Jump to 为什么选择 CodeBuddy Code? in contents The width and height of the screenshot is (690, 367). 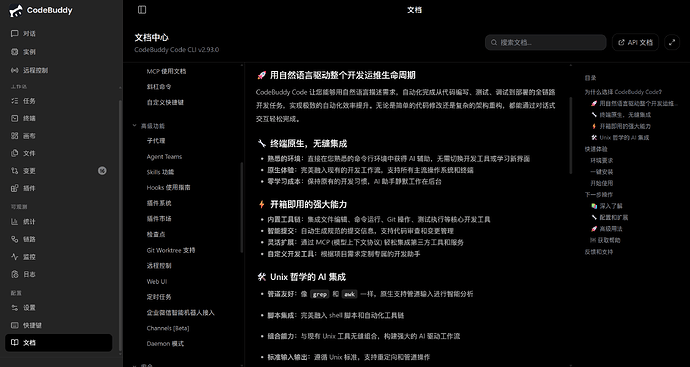click(623, 92)
